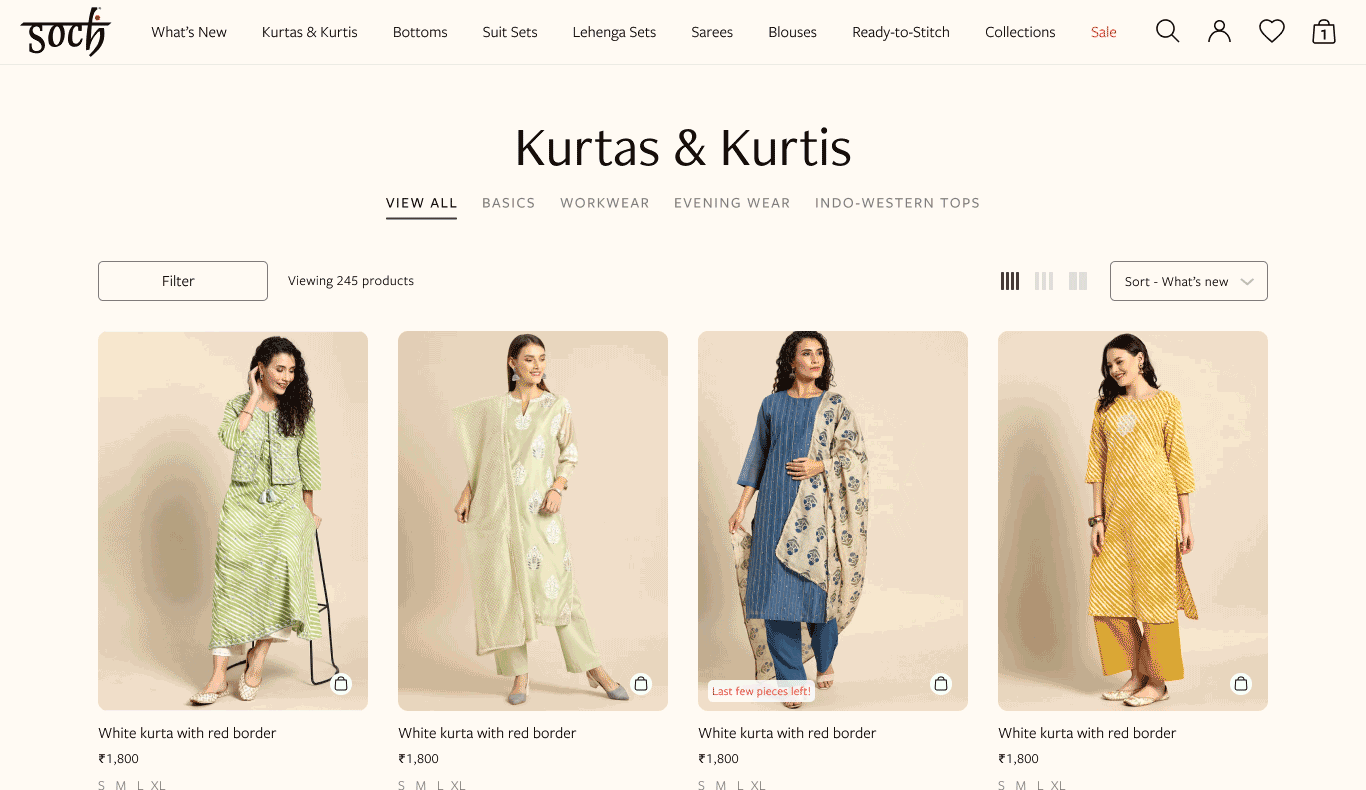Add yellow striped kurta to bag
The width and height of the screenshot is (1366, 790).
(1241, 684)
